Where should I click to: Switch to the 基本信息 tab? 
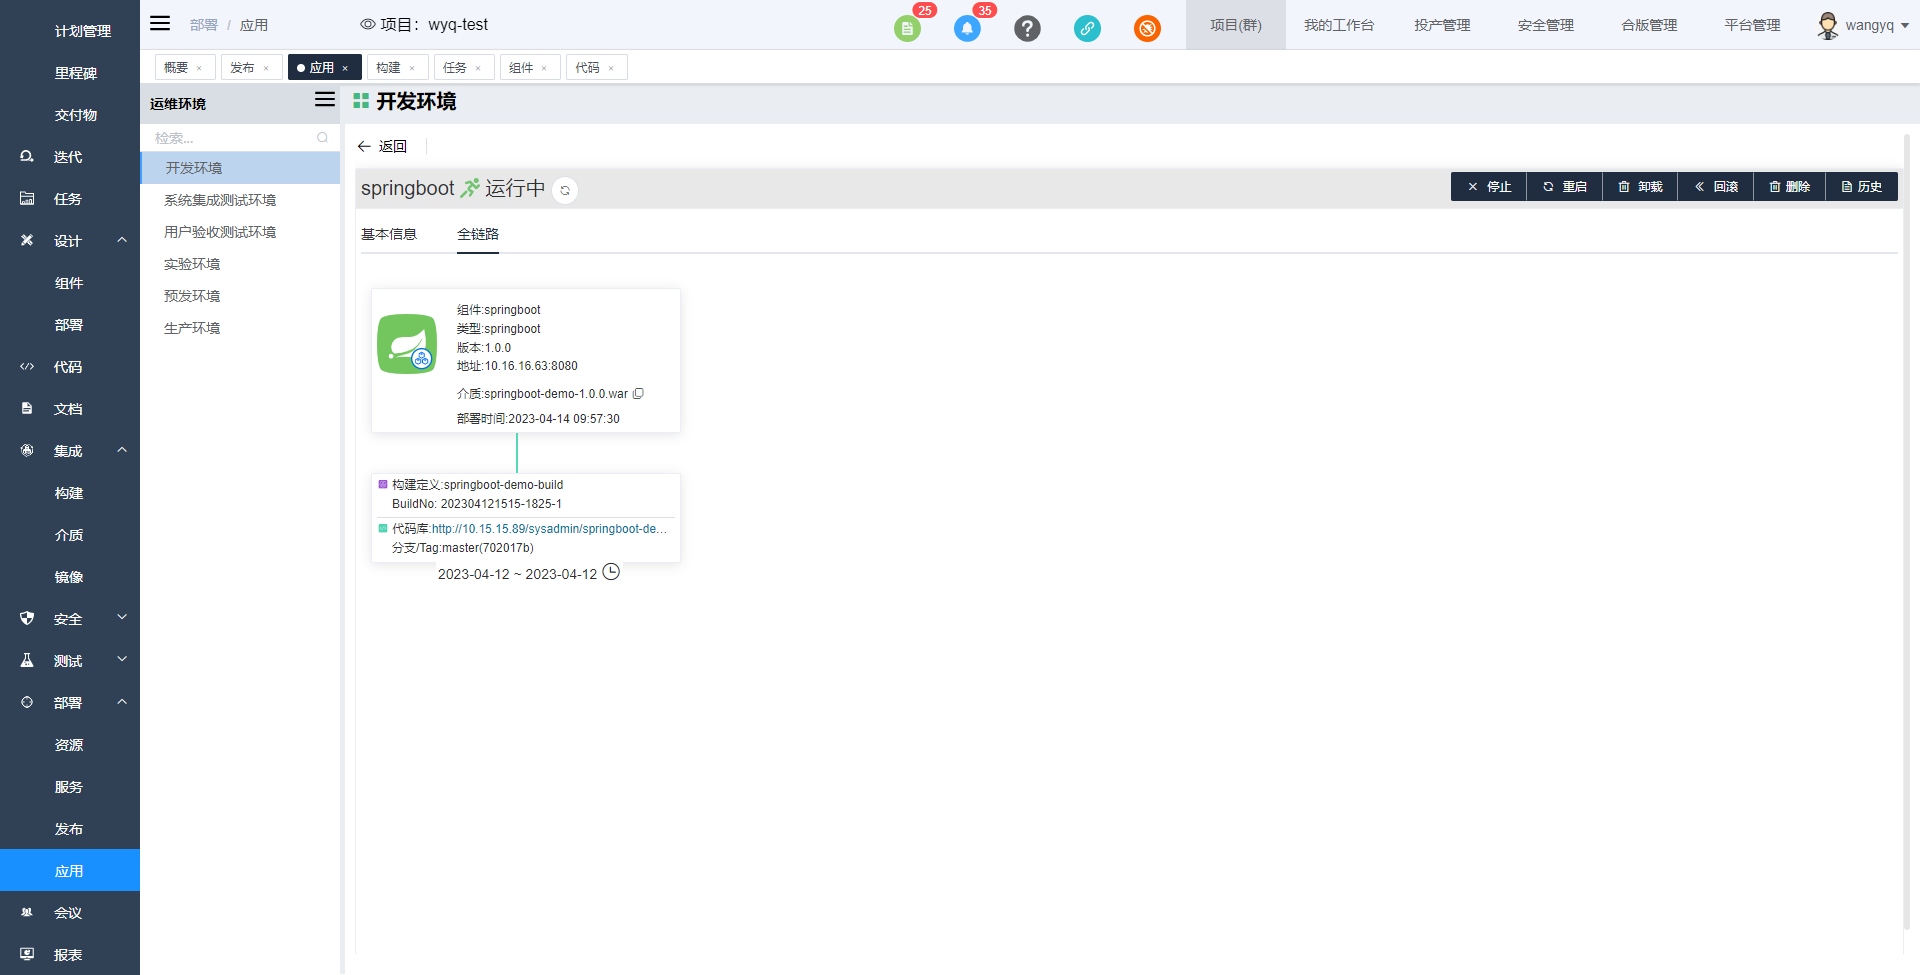coord(389,233)
